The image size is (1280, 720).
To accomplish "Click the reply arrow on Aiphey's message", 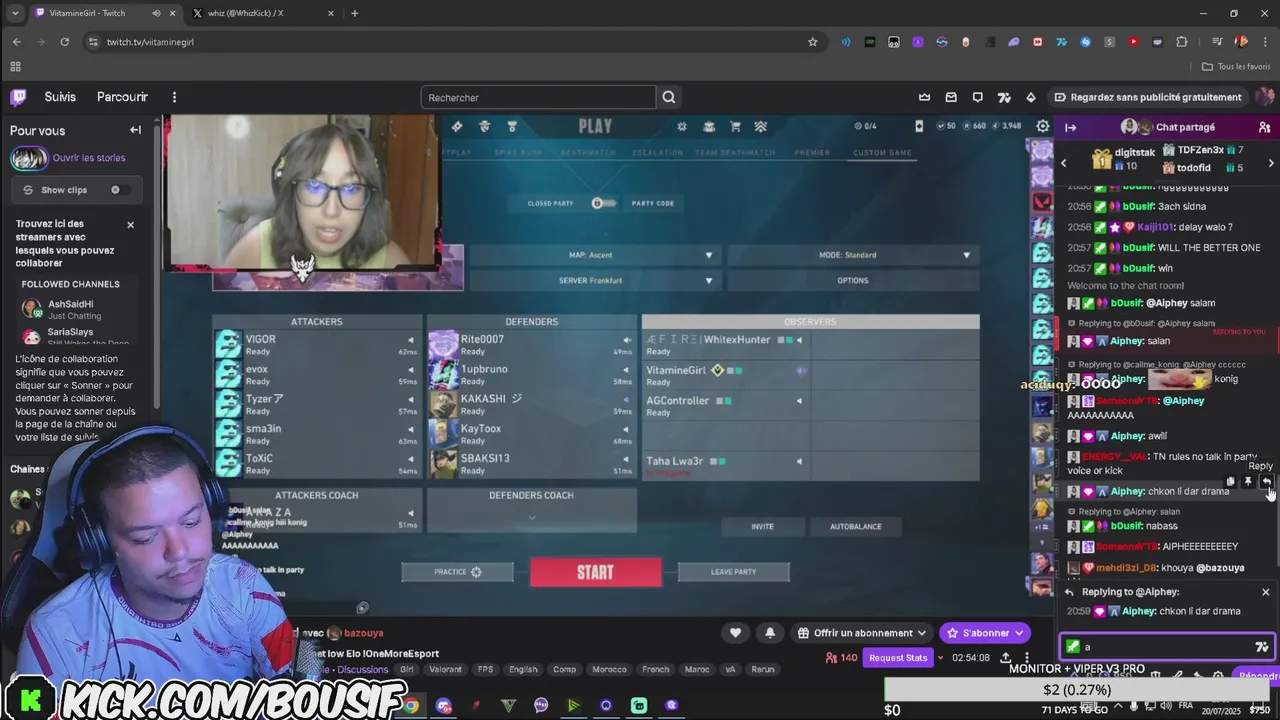I will [1266, 482].
